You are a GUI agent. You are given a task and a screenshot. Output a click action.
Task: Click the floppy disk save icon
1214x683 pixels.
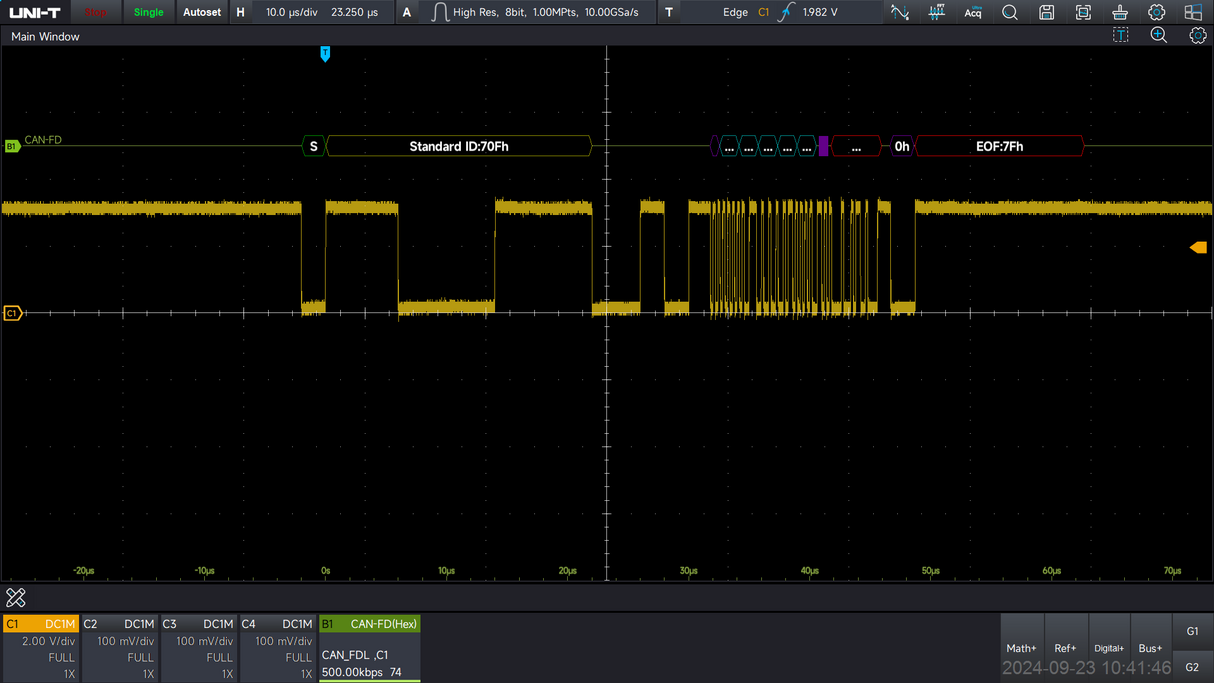(1046, 12)
